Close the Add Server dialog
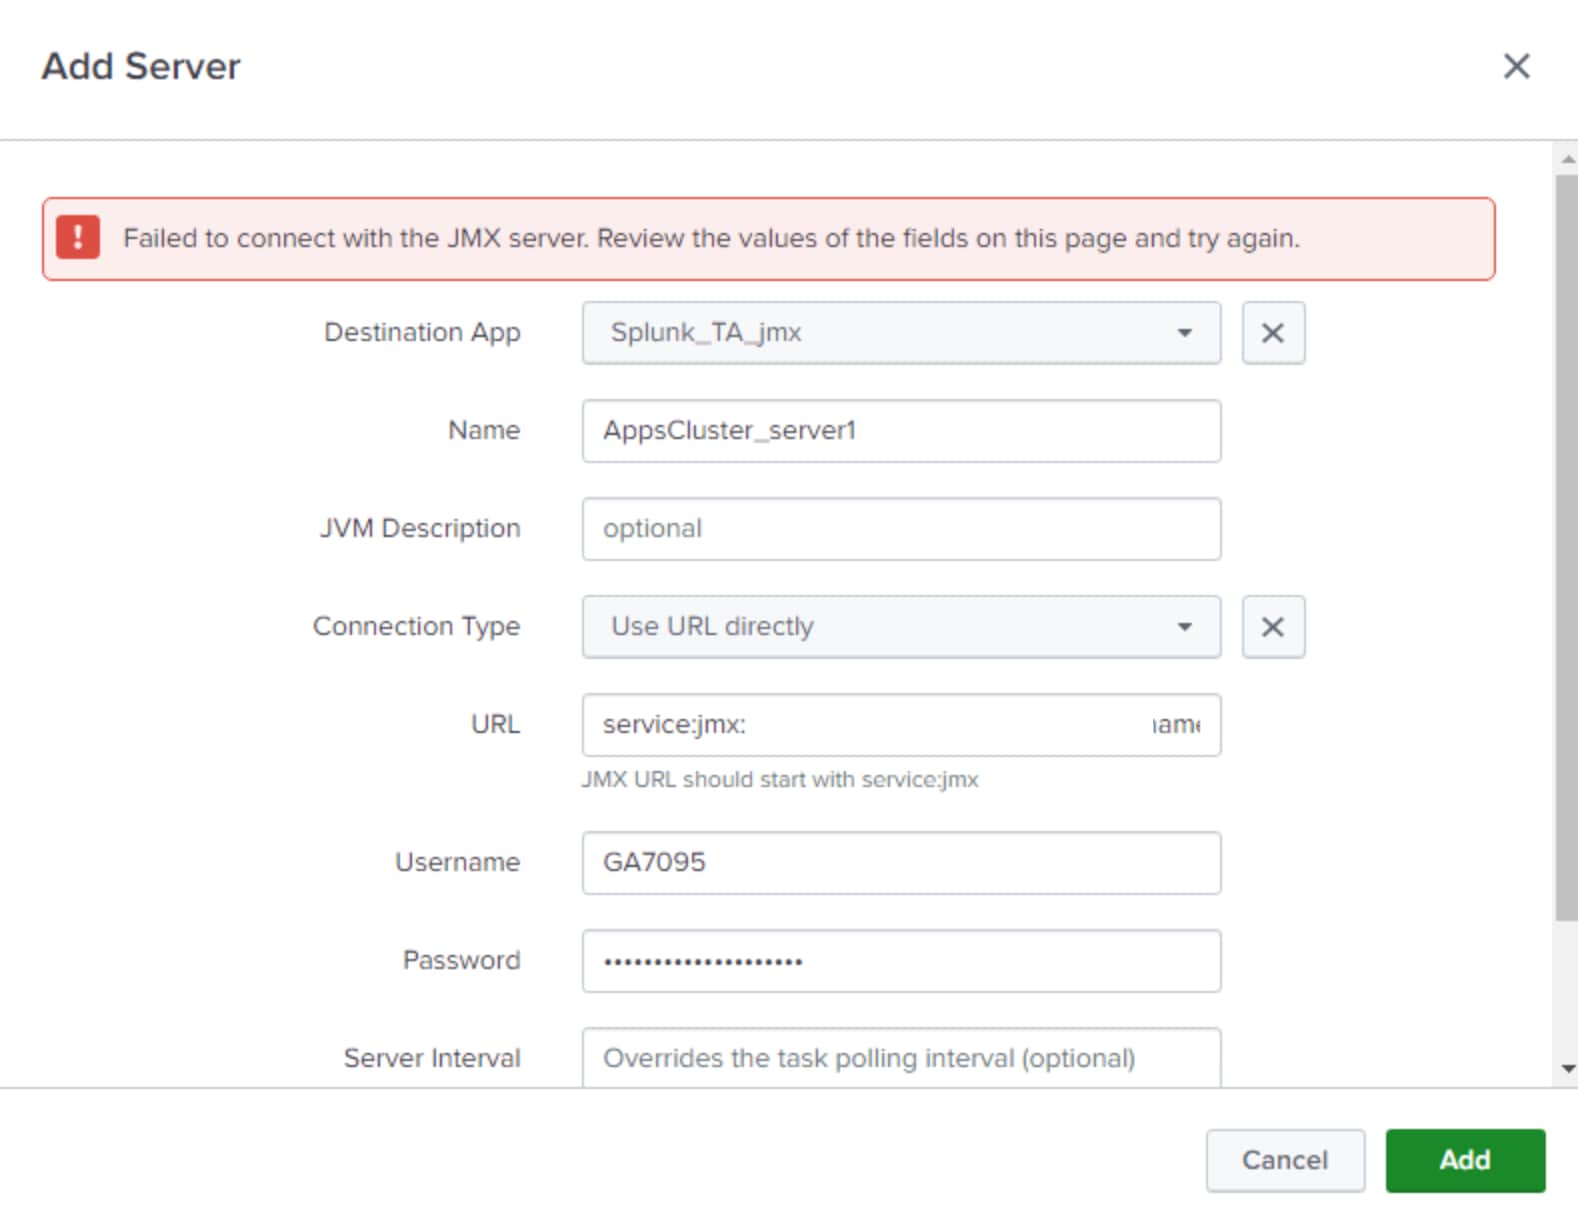Viewport: 1578px width, 1210px height. coord(1516,66)
